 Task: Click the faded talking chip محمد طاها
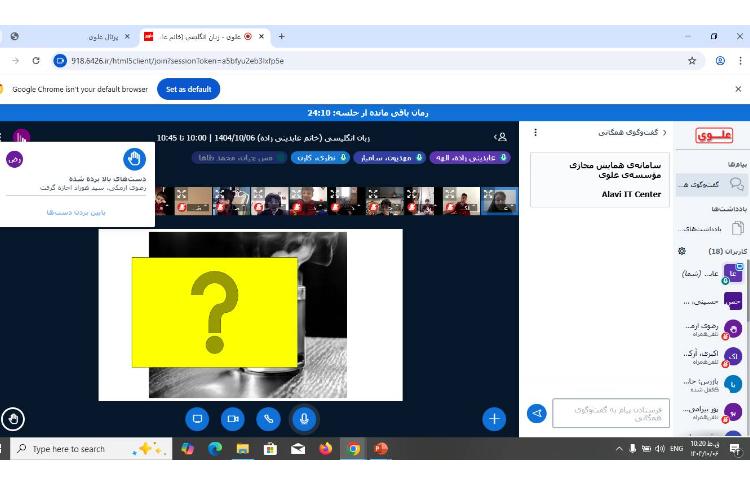tap(239, 157)
